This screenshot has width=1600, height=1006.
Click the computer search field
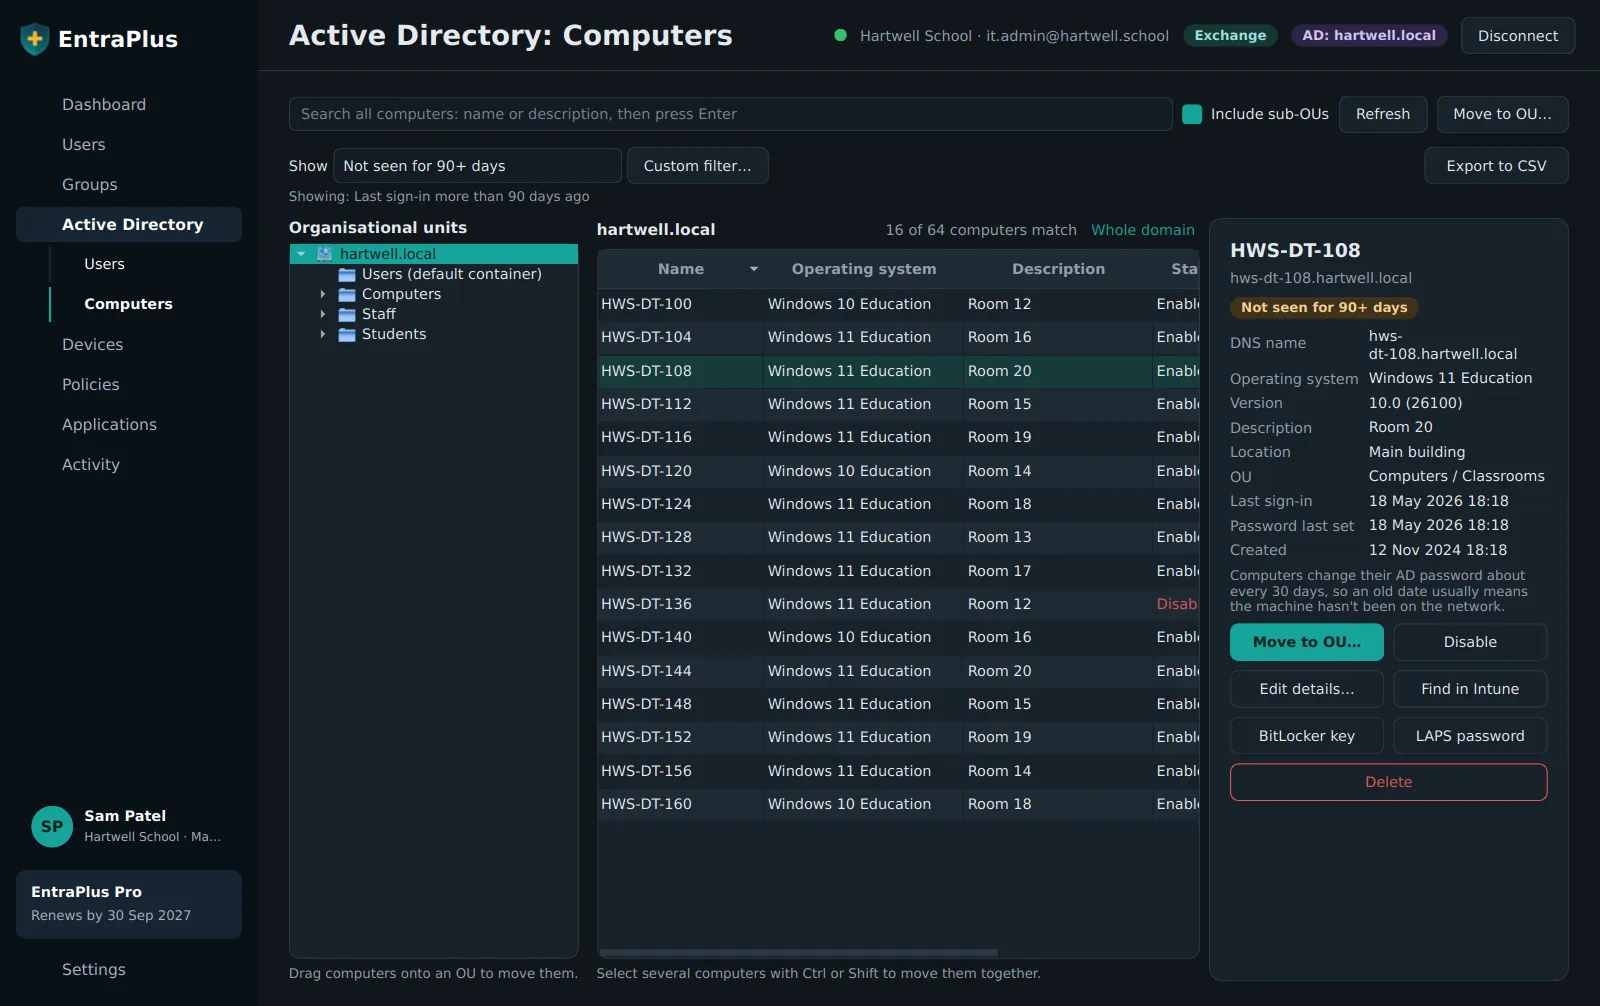pyautogui.click(x=730, y=114)
